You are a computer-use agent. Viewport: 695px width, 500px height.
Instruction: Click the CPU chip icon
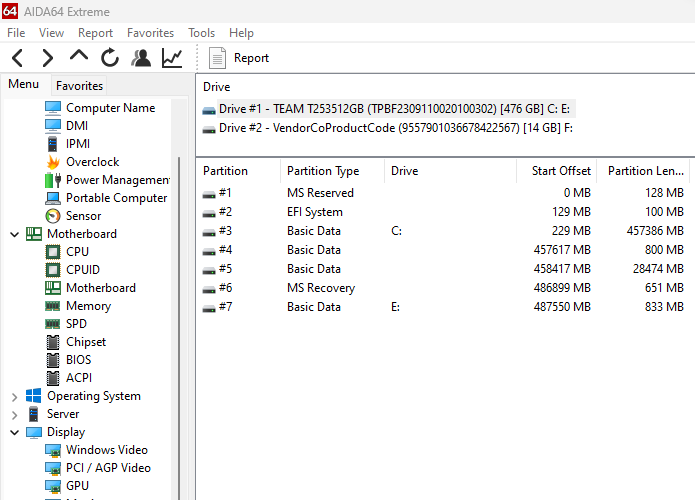pos(53,252)
